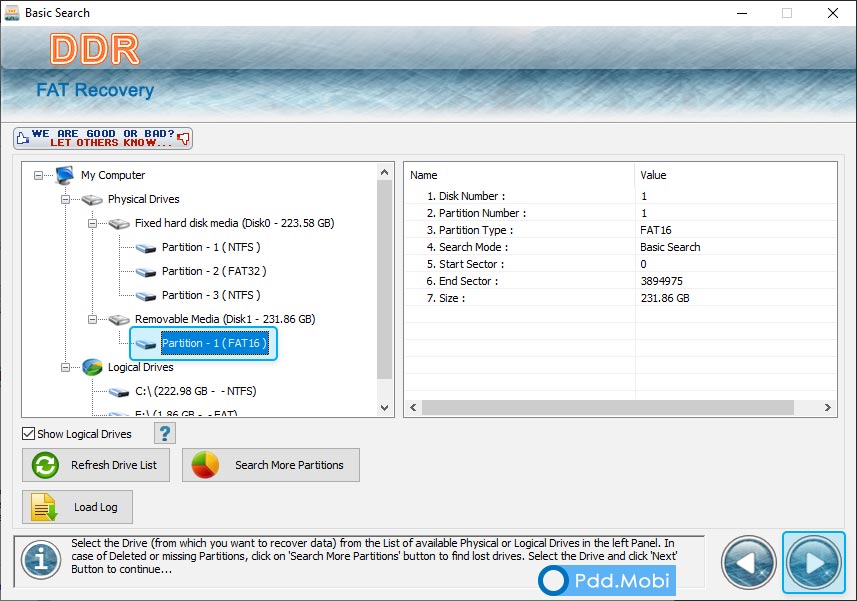Select the '4. Search Mode :' row
Viewport: 857px width, 601px height.
pos(621,247)
